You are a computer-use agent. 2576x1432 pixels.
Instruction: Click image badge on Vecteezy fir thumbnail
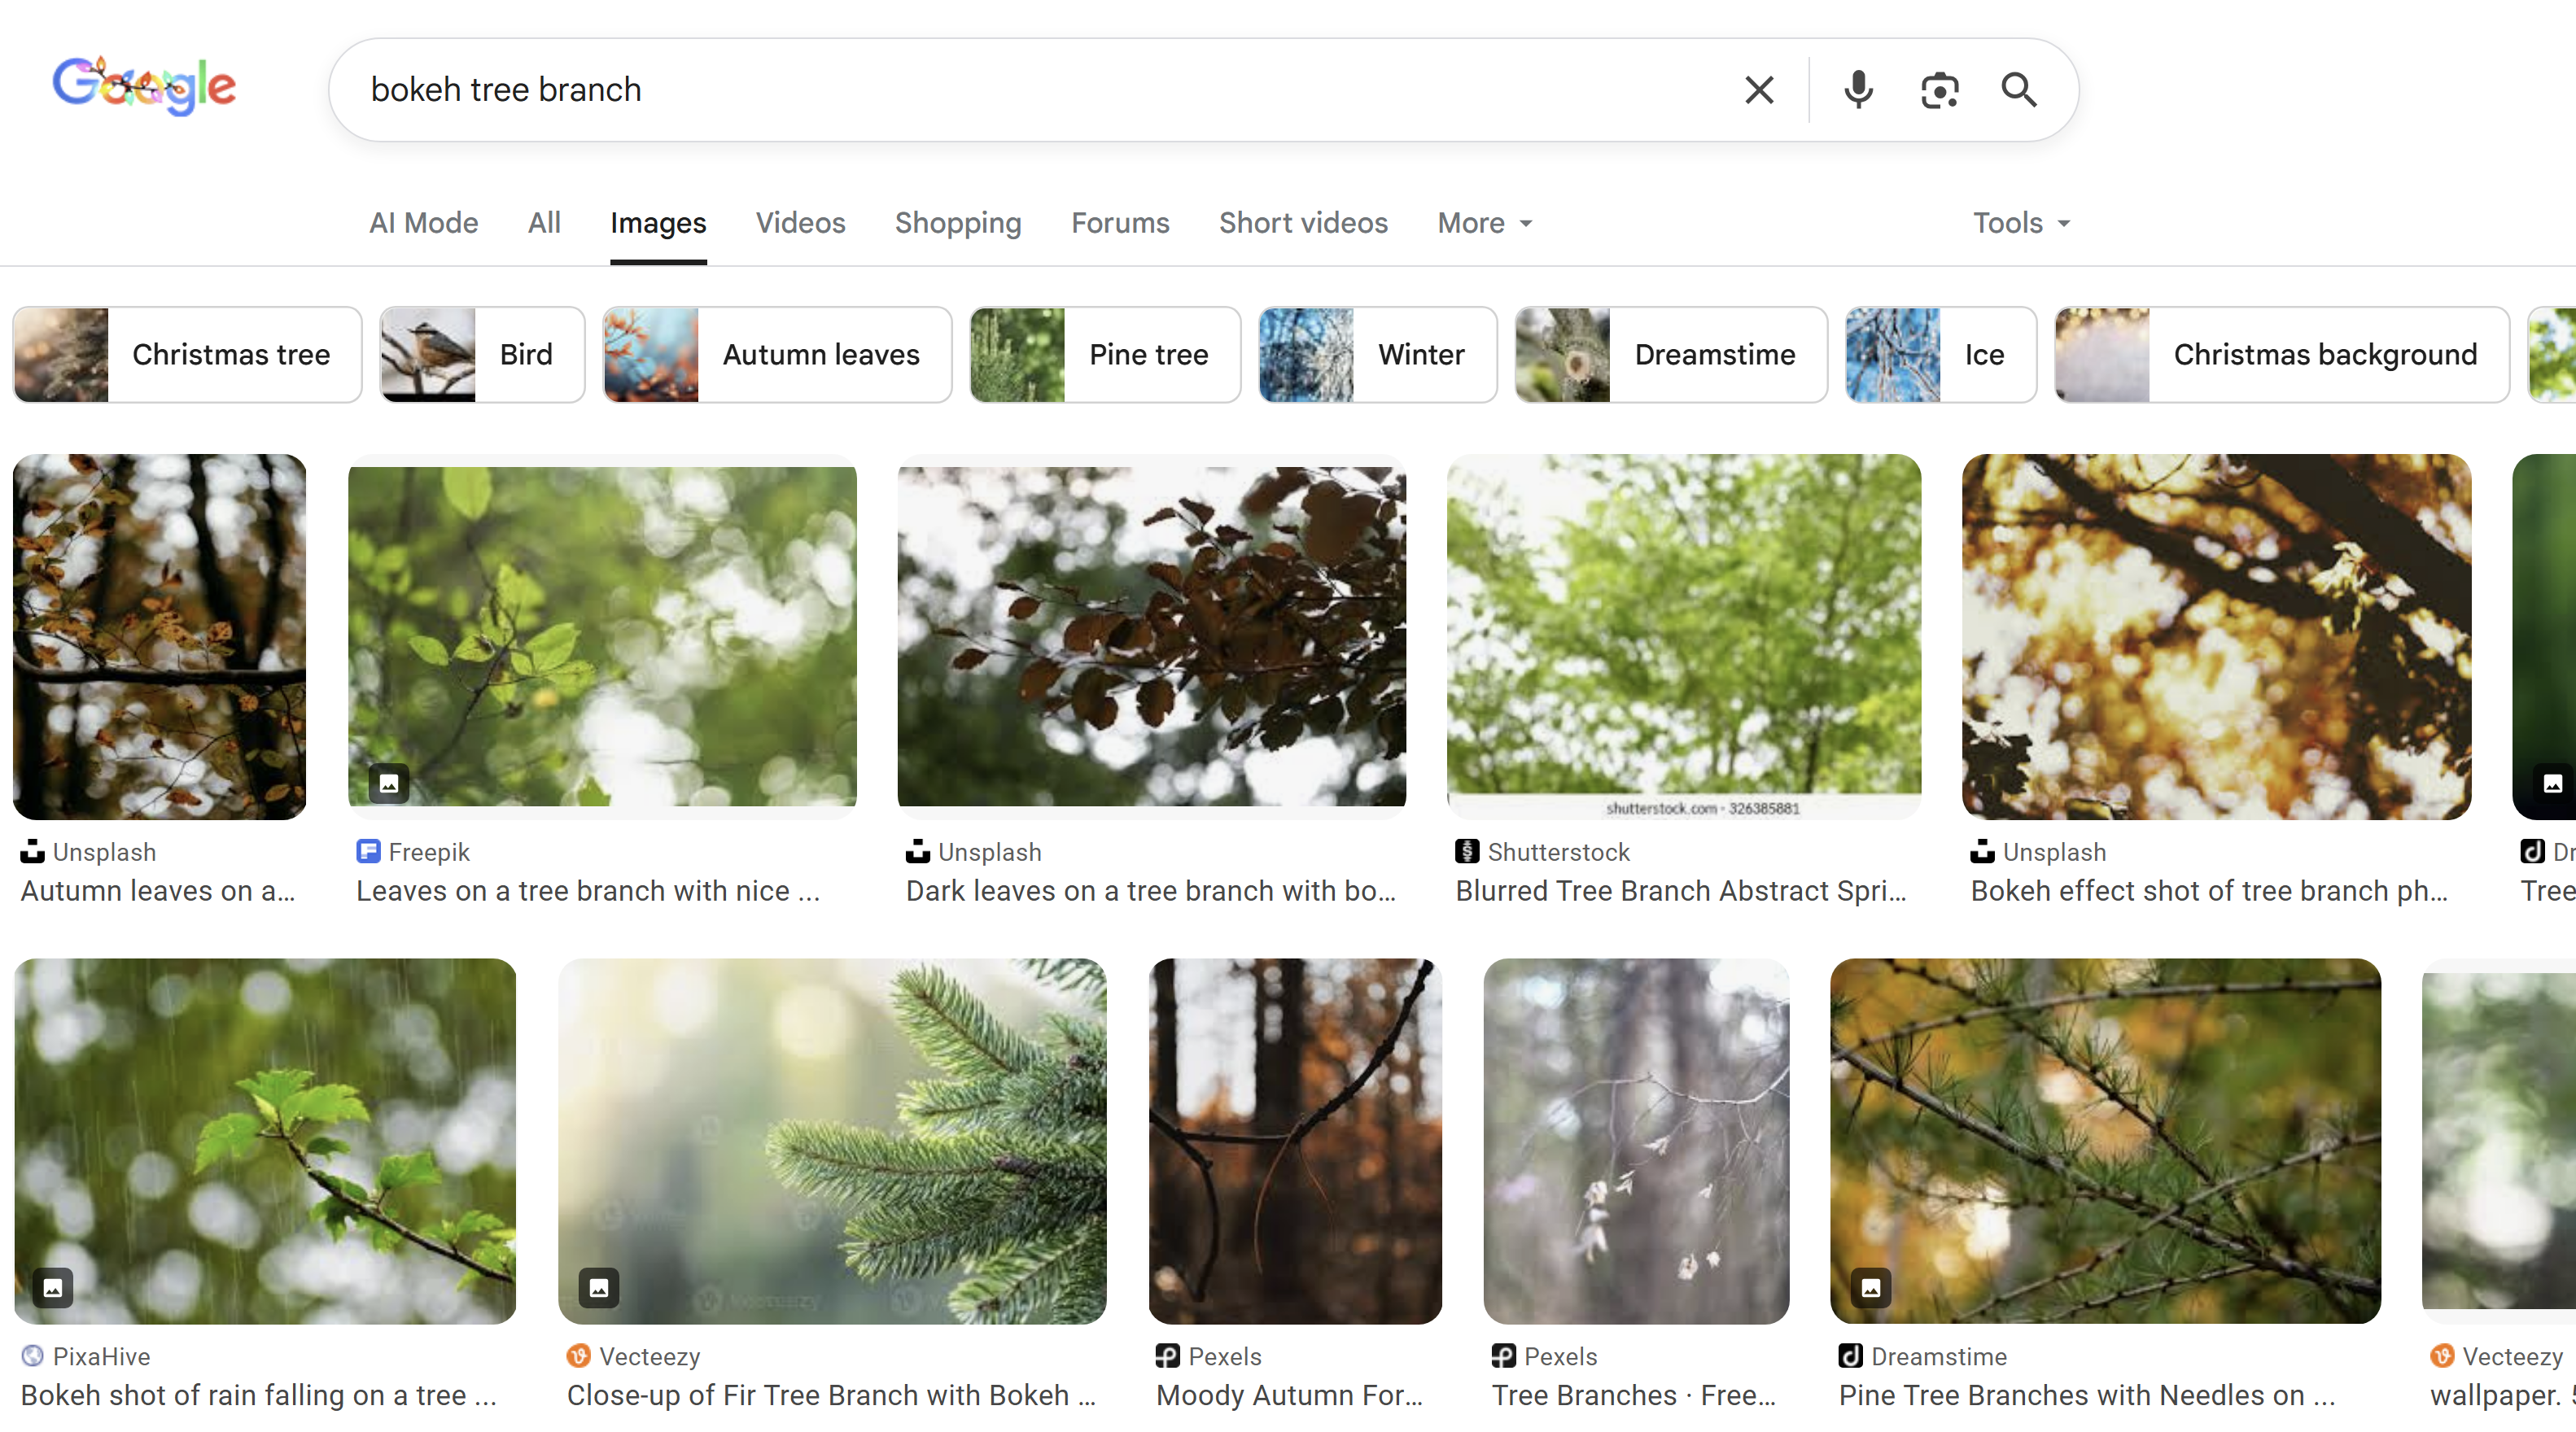599,1287
